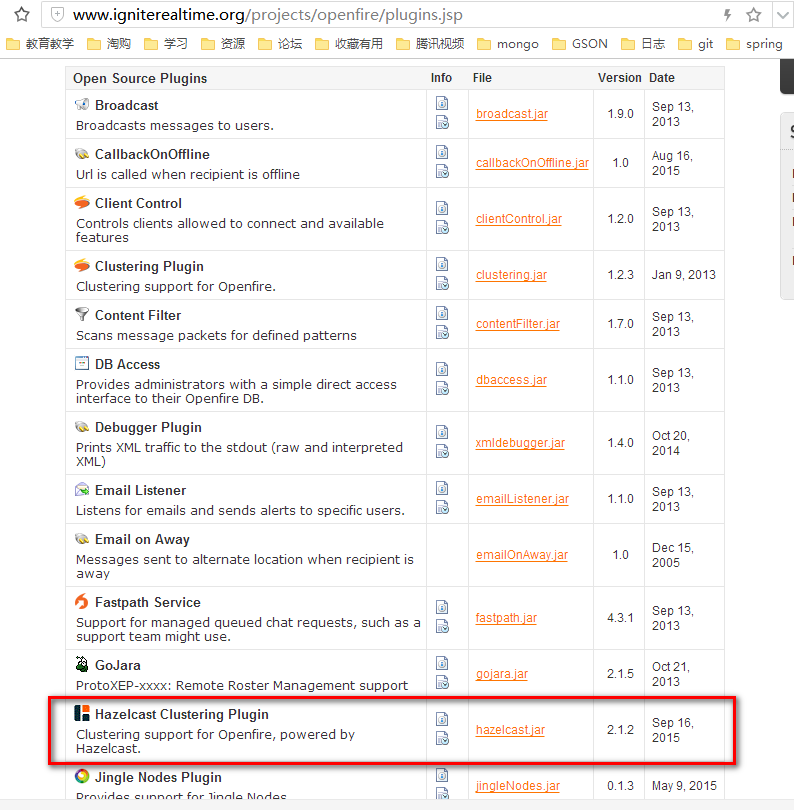Open the git bookmarks folder

(696, 44)
